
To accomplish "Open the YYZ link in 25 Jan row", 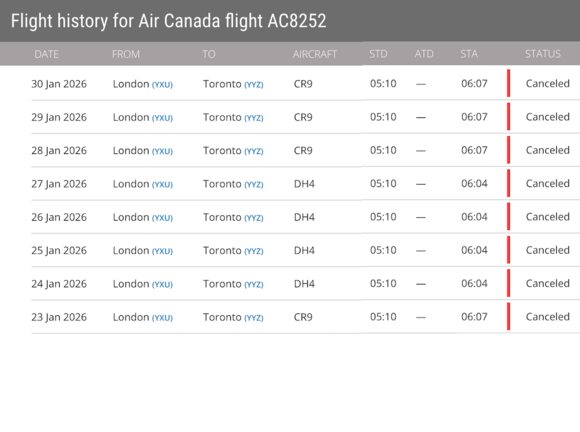I will coord(253,251).
